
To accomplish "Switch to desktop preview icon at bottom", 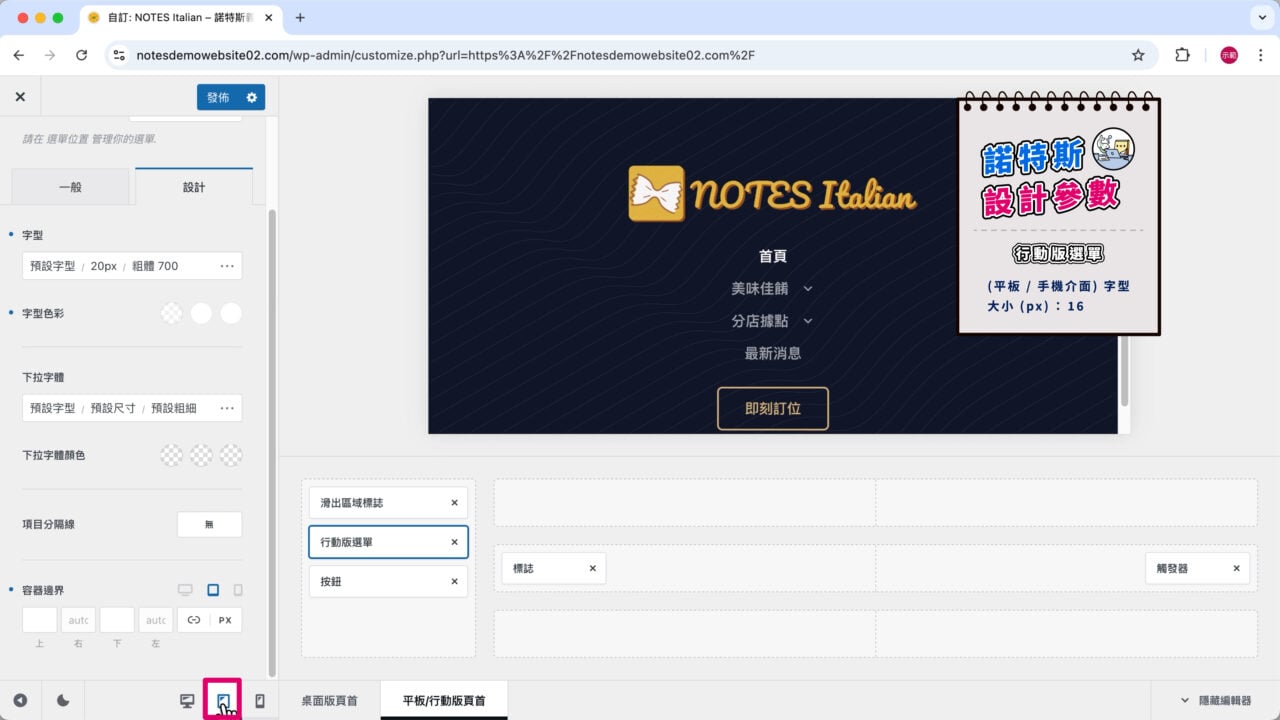I will pos(186,700).
